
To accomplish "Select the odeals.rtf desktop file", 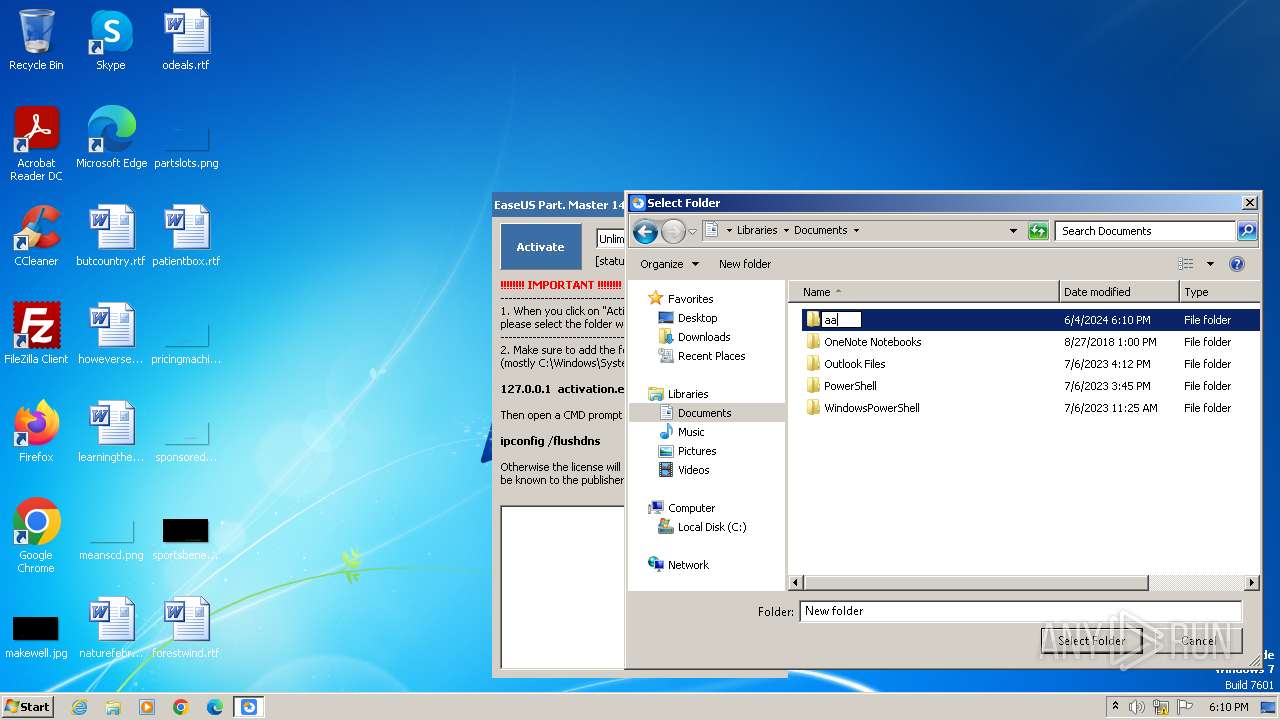I will pos(186,40).
